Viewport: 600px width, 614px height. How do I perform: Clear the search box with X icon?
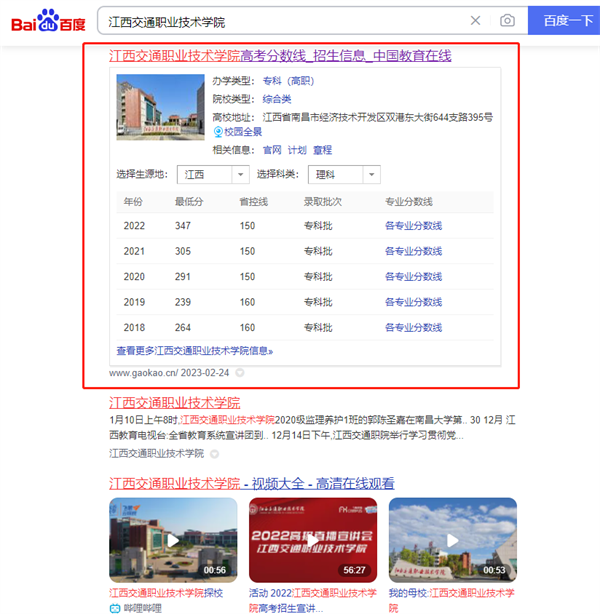[475, 20]
